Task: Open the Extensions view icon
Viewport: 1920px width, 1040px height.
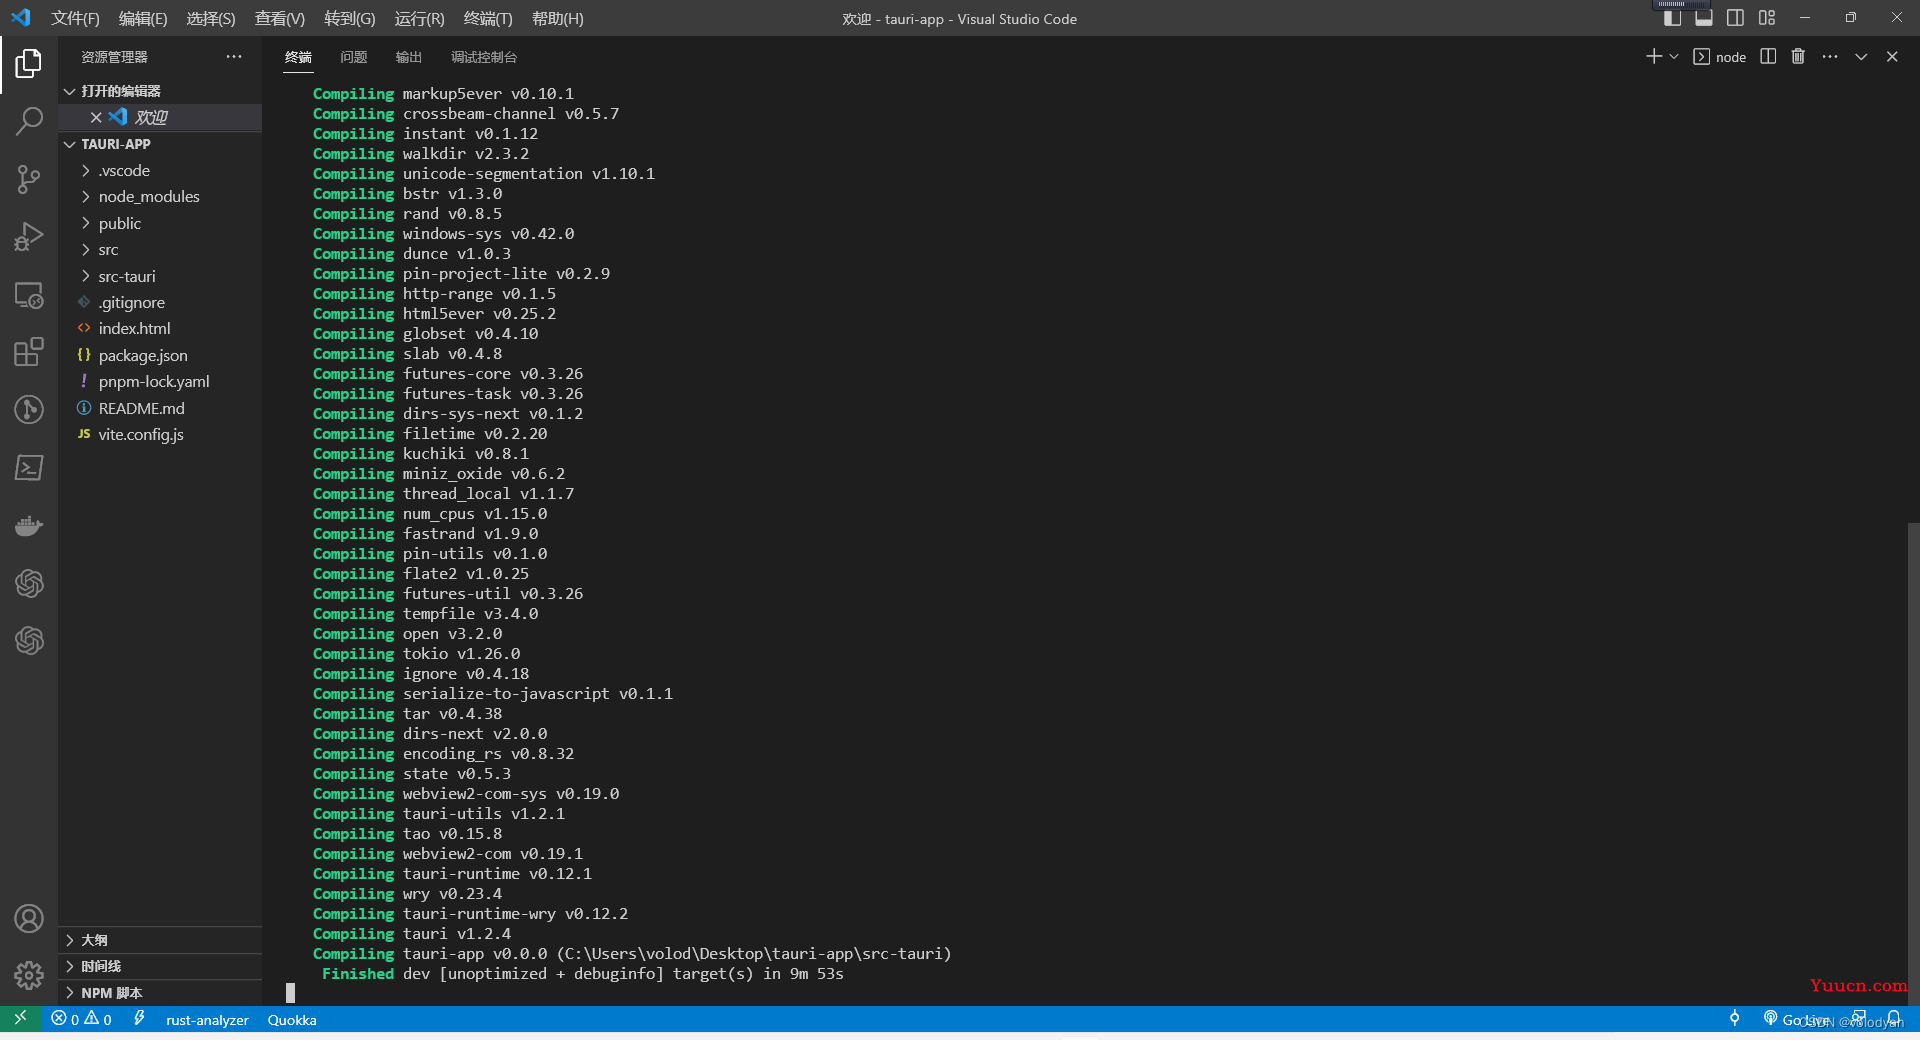Action: click(x=29, y=352)
